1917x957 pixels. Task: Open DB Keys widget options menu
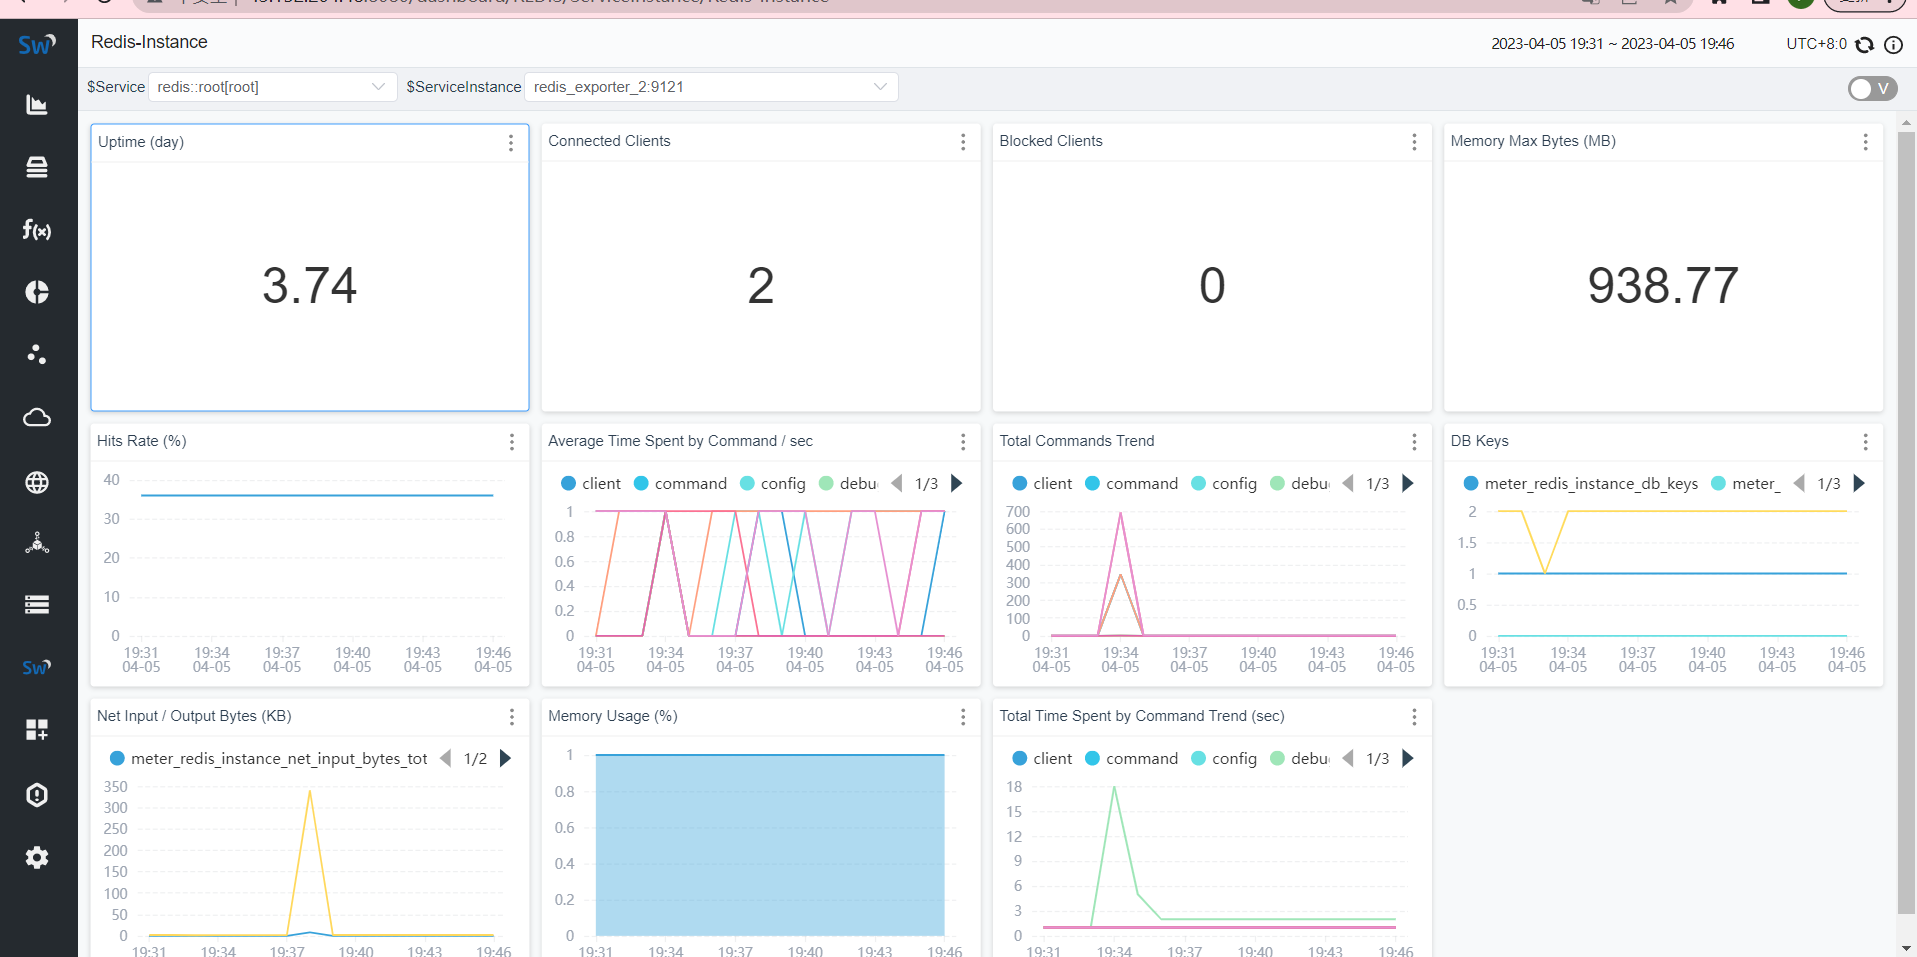(1865, 442)
